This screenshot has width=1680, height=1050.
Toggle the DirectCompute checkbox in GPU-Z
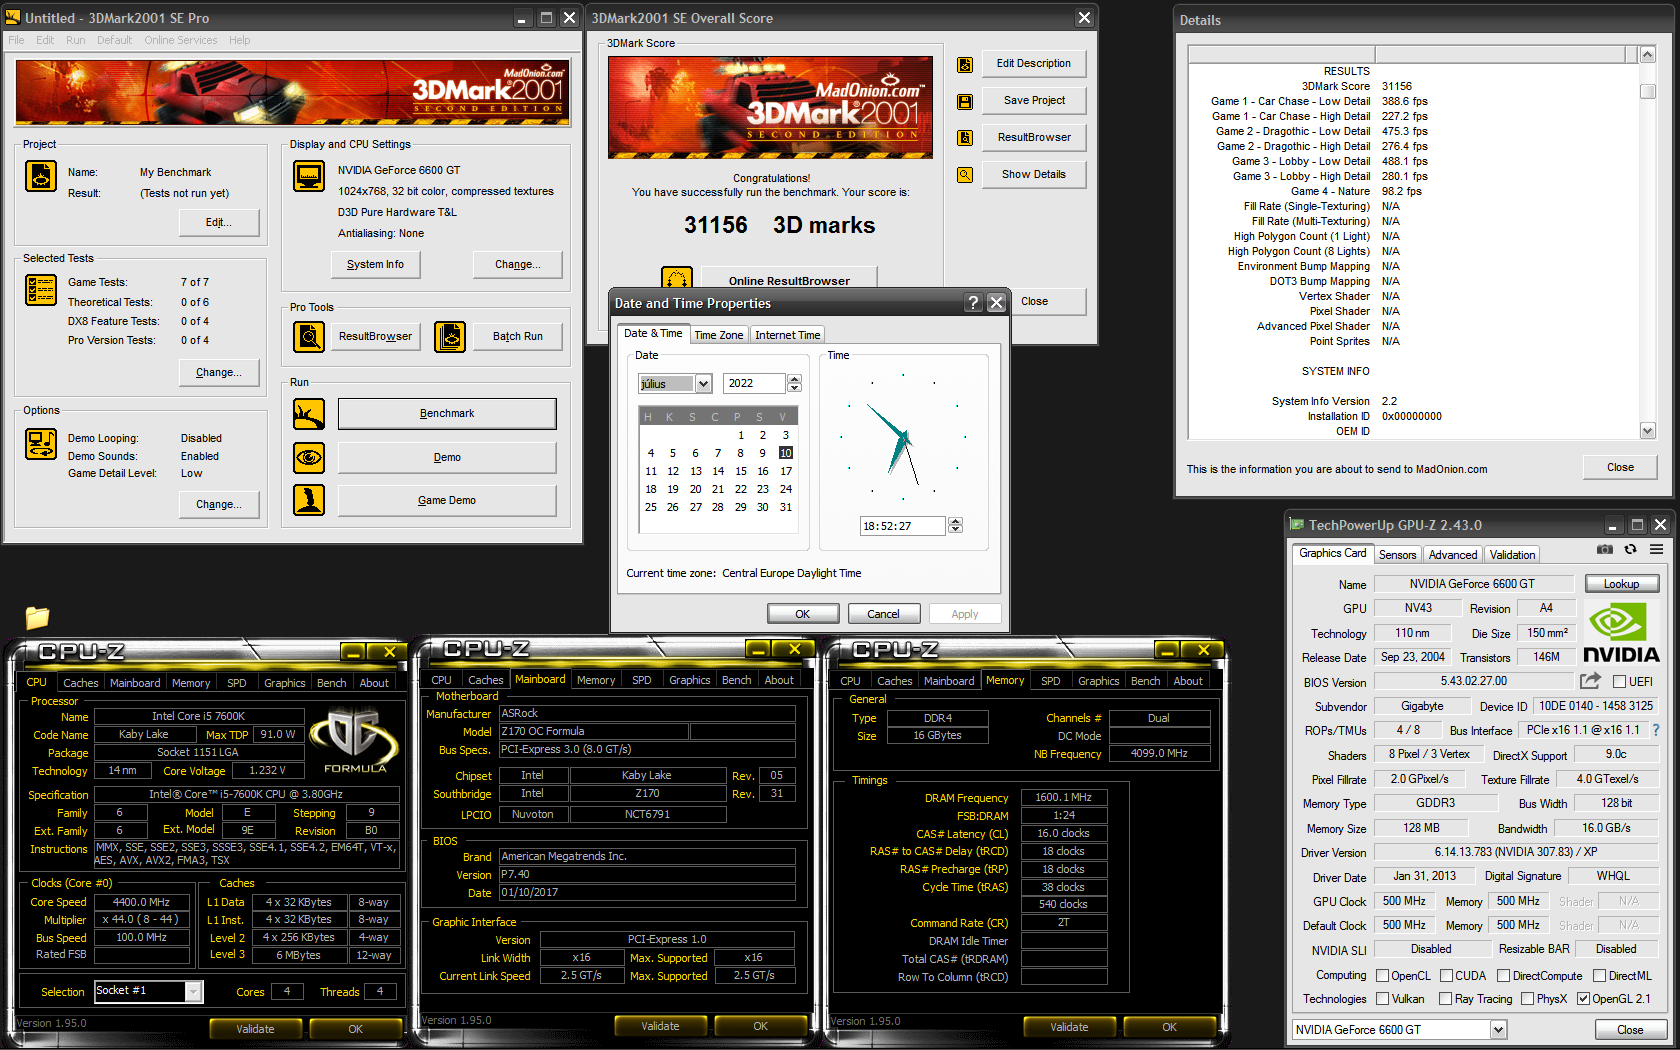[x=1503, y=976]
